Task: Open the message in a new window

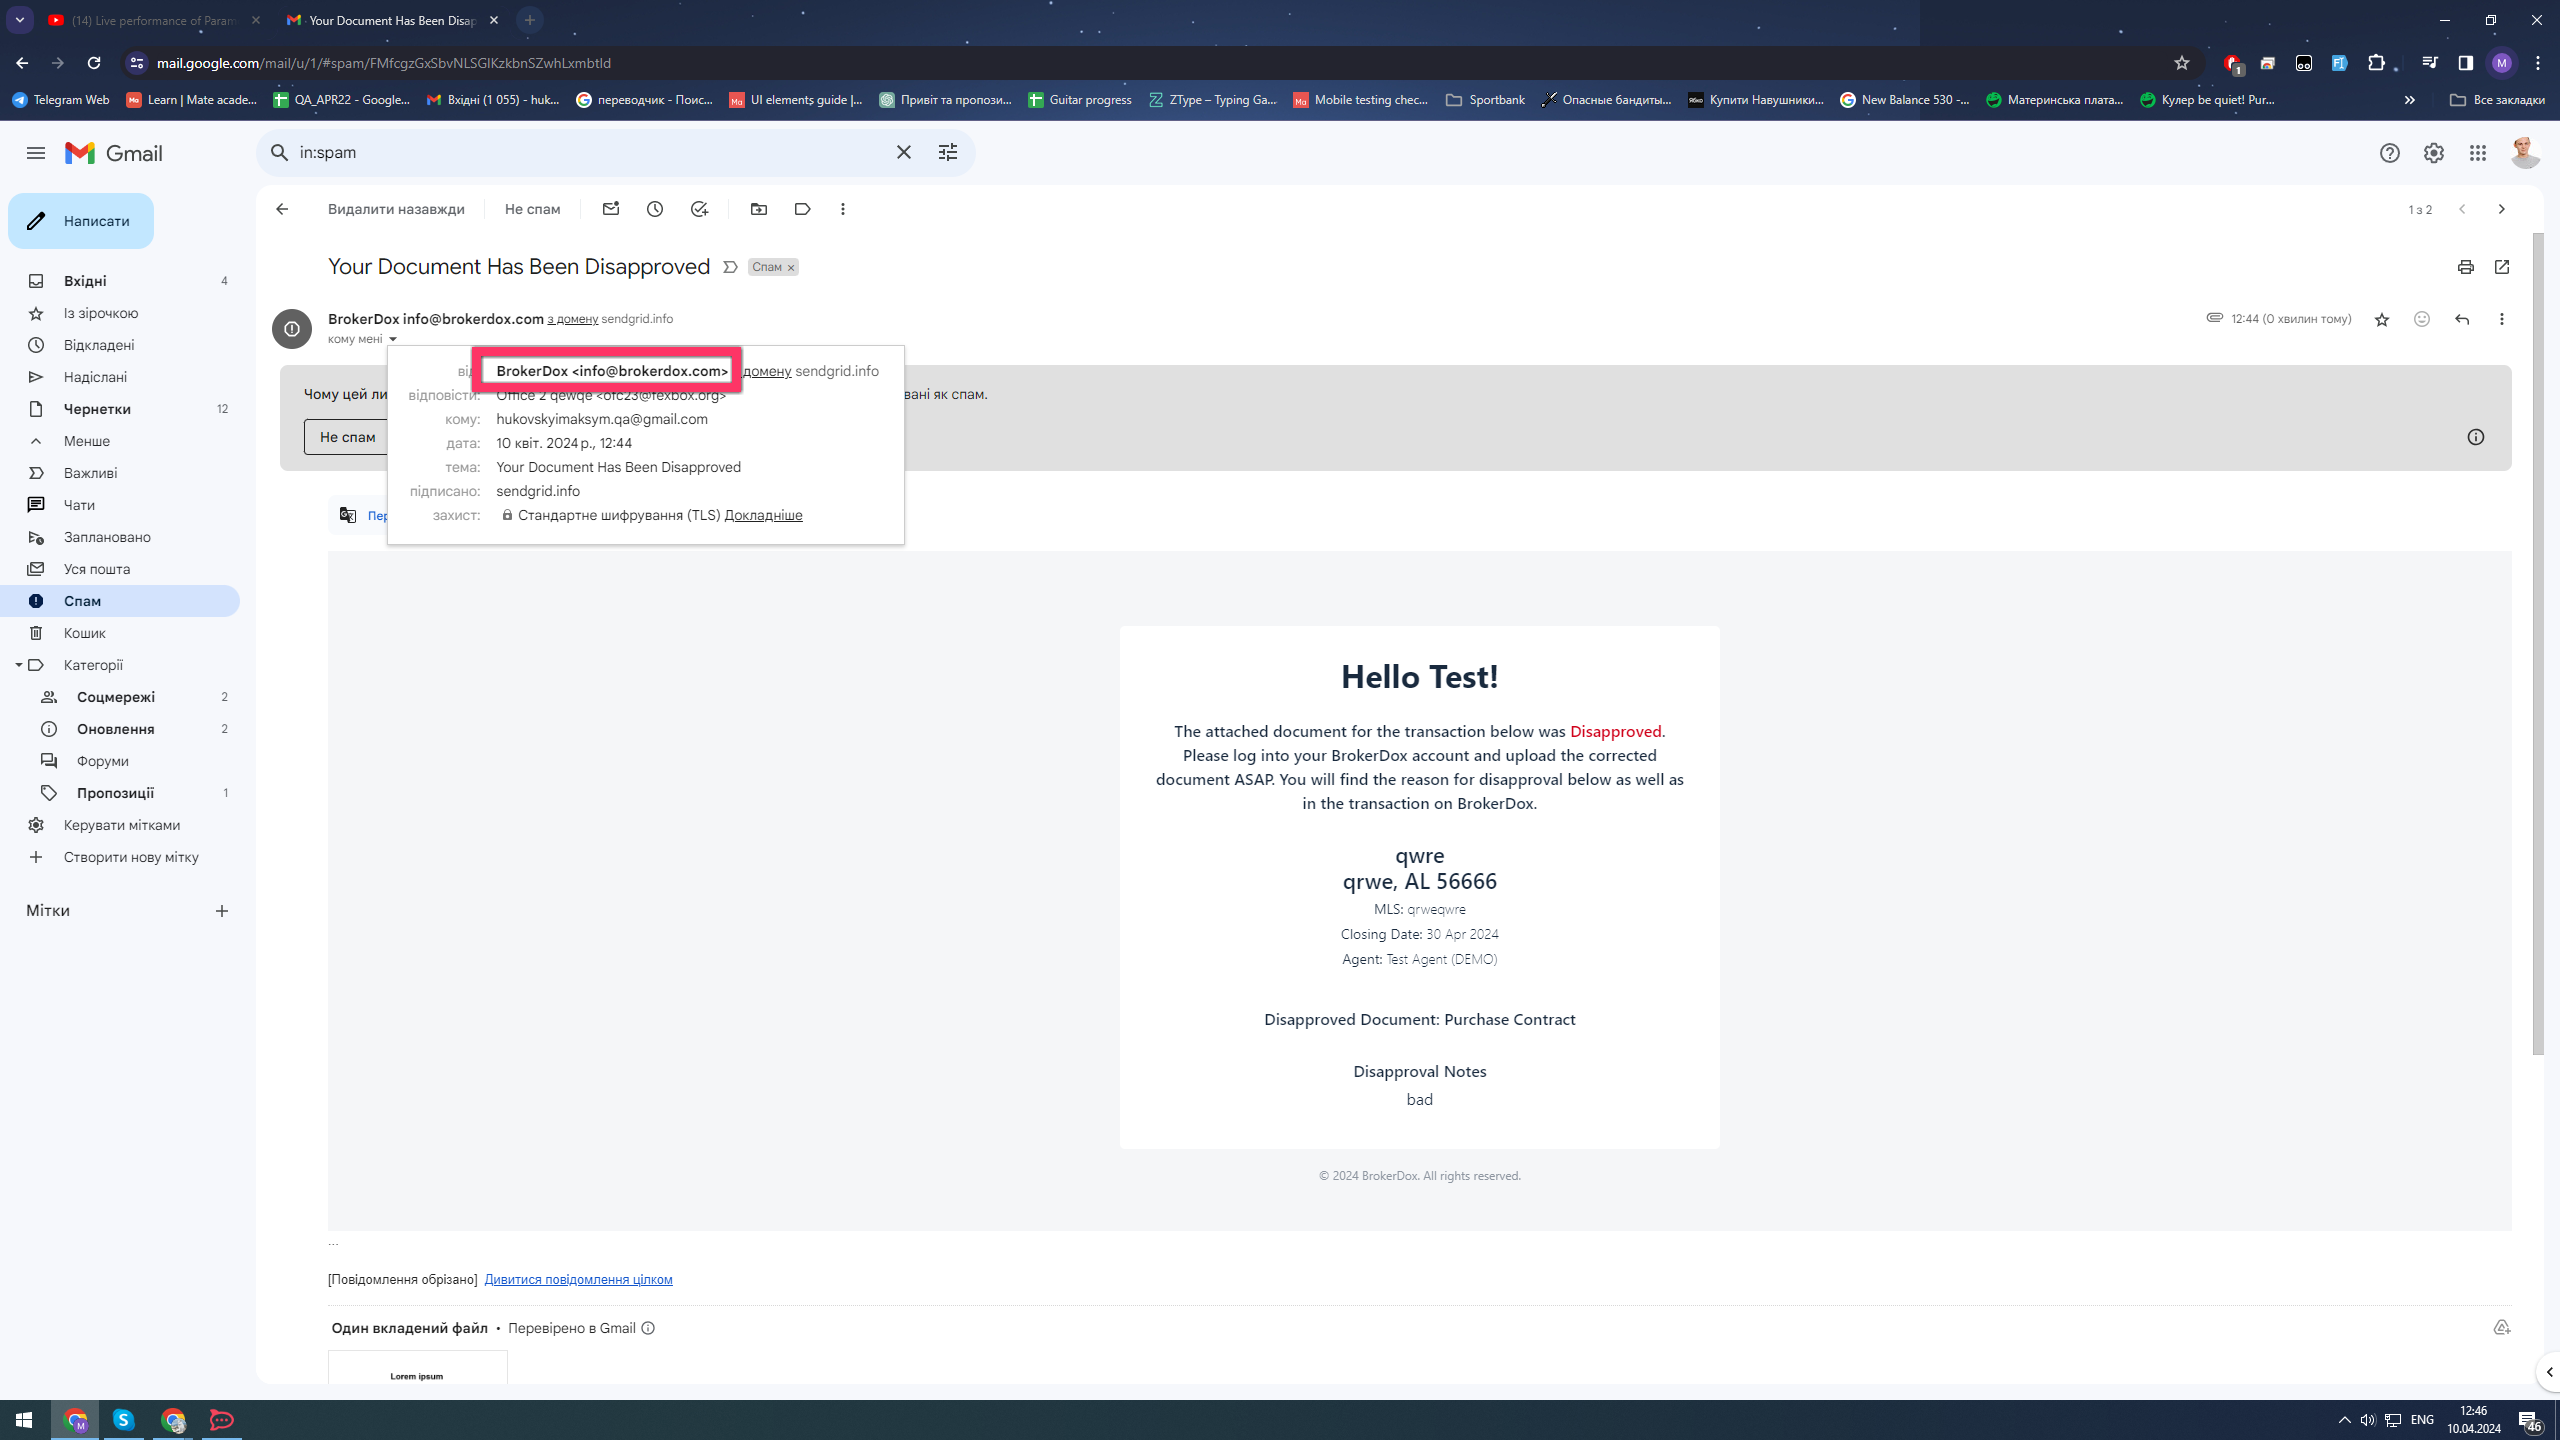Action: pyautogui.click(x=2502, y=267)
